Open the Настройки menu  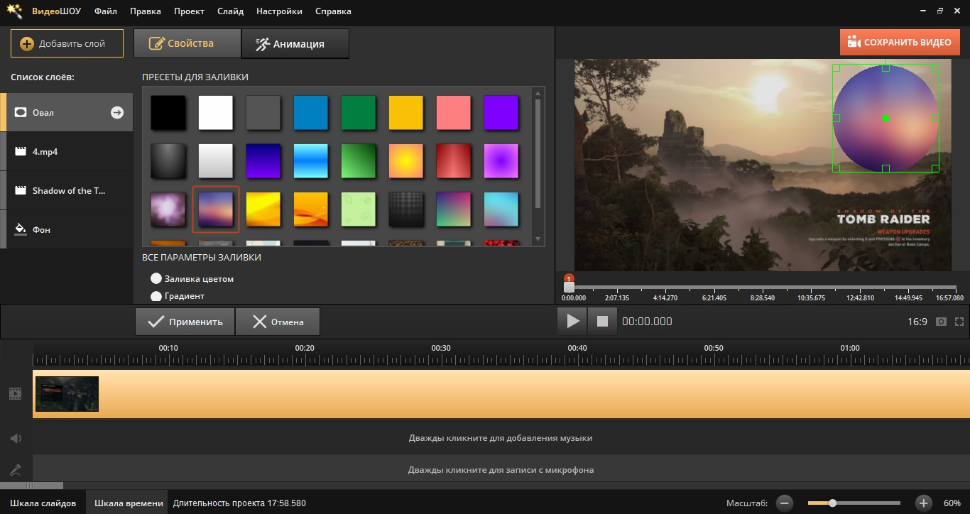pos(279,11)
